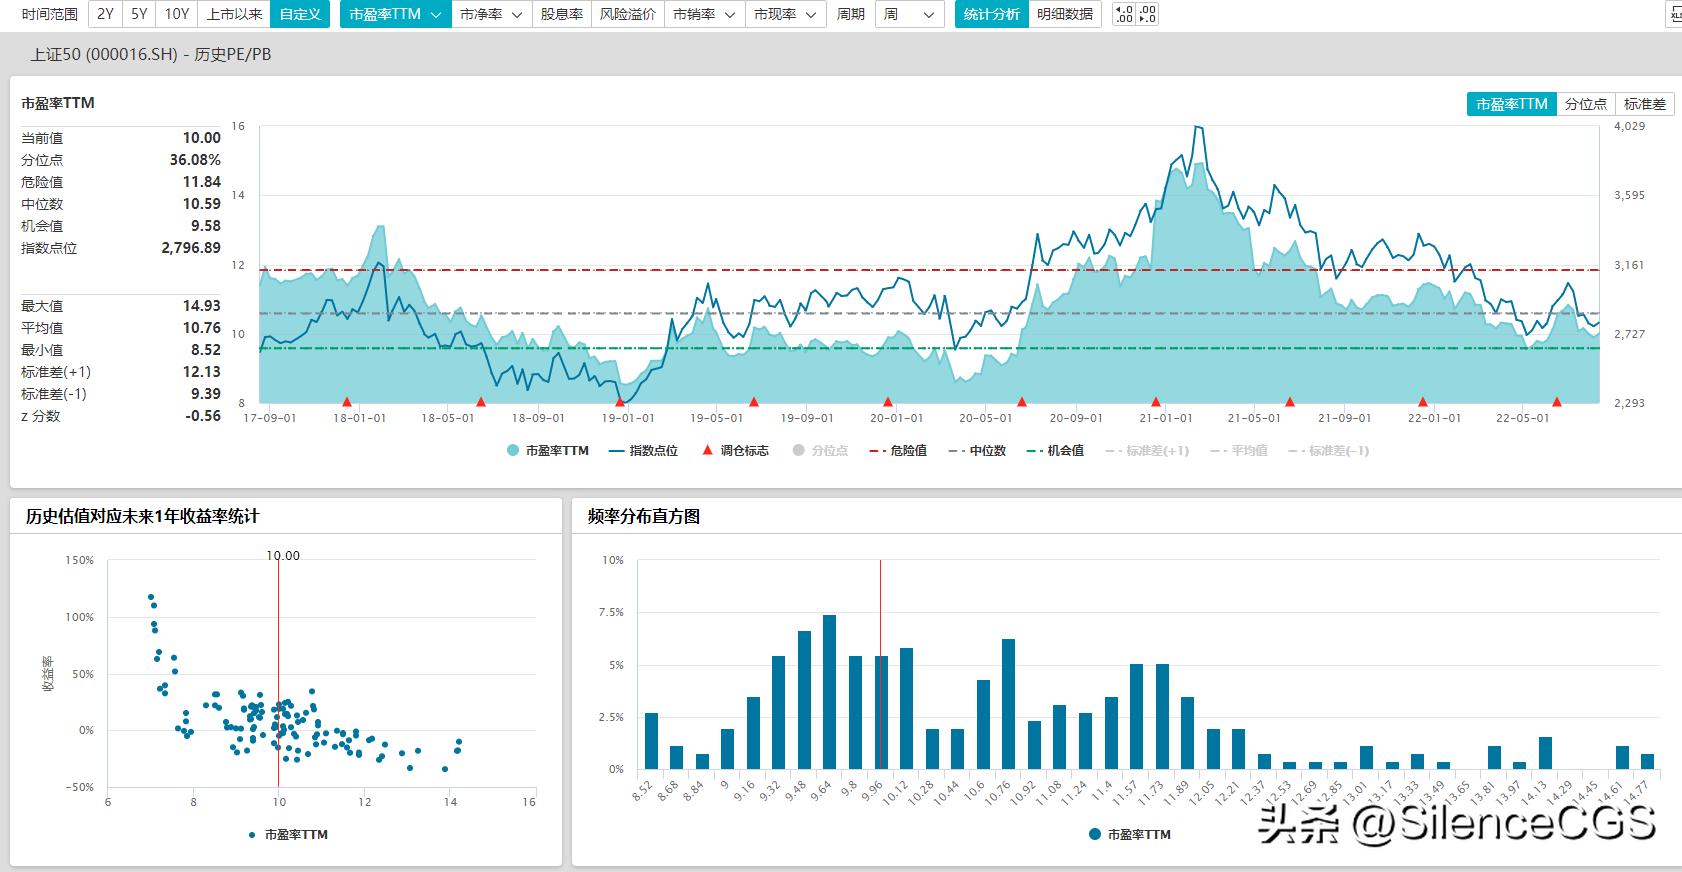Screen dimensions: 1682x872
Task: Expand the 市净率 dropdown
Action: [491, 14]
